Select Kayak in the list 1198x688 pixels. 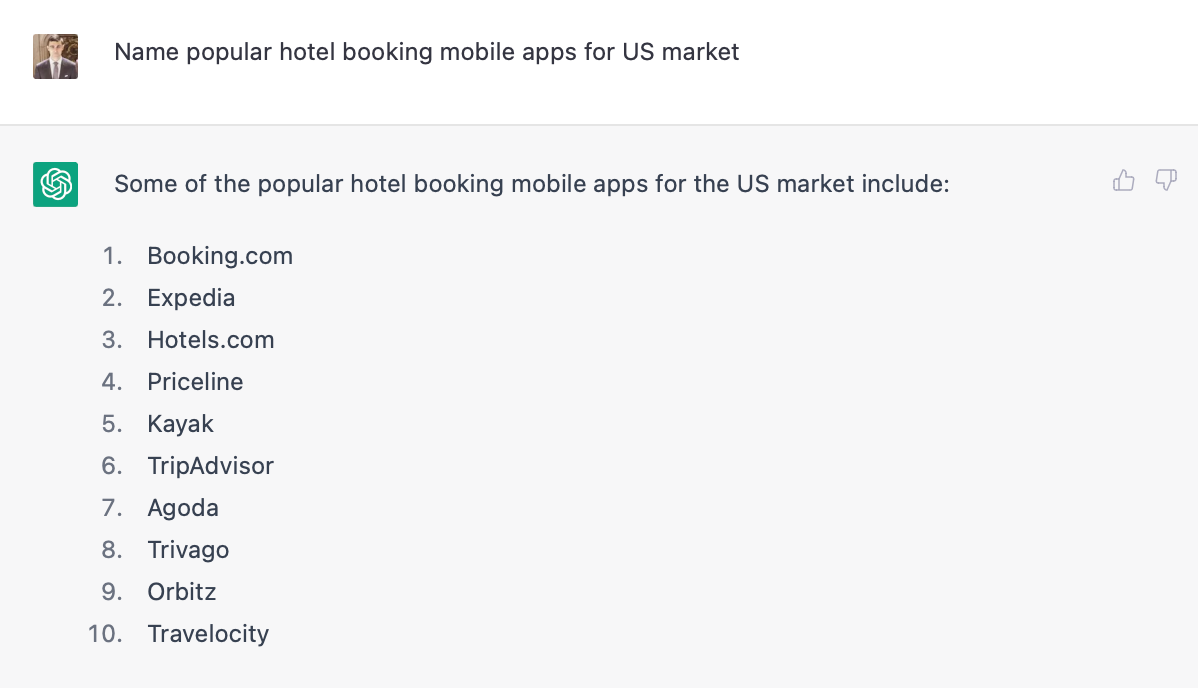(x=180, y=424)
